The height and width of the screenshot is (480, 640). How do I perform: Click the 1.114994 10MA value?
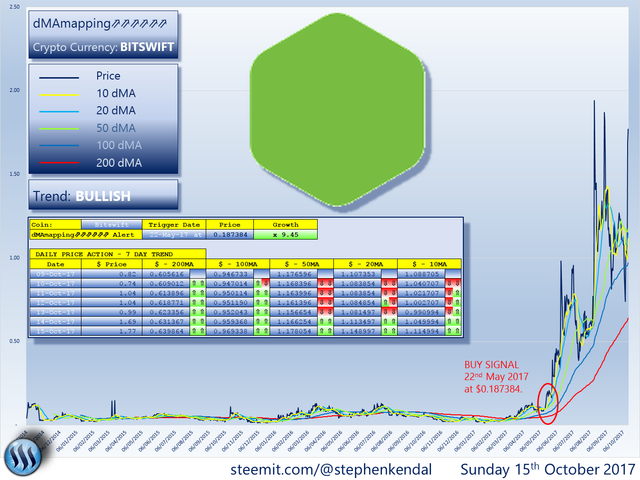click(x=422, y=331)
